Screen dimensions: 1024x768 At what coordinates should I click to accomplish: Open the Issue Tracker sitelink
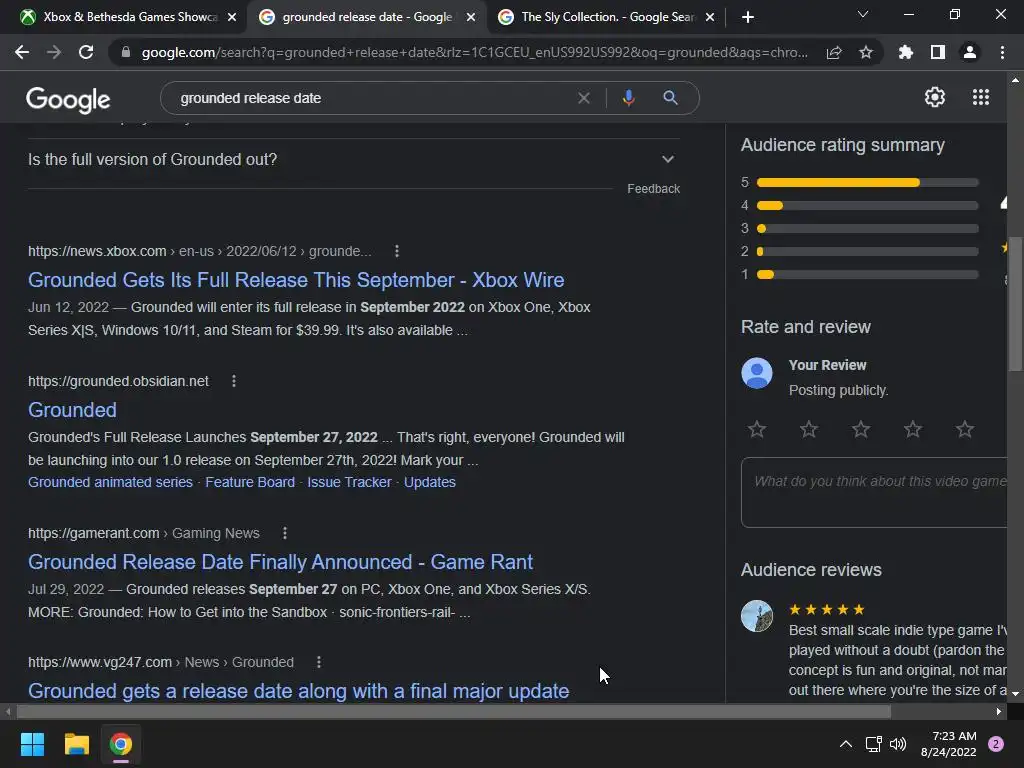click(x=349, y=483)
